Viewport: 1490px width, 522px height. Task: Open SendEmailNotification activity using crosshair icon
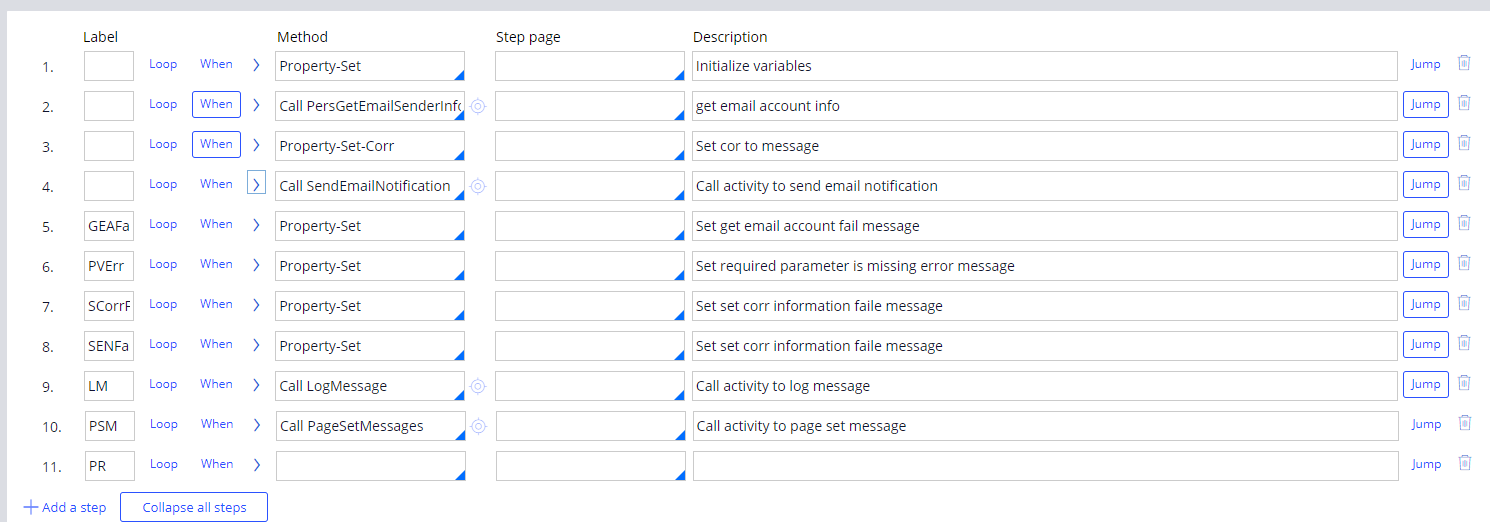point(478,186)
